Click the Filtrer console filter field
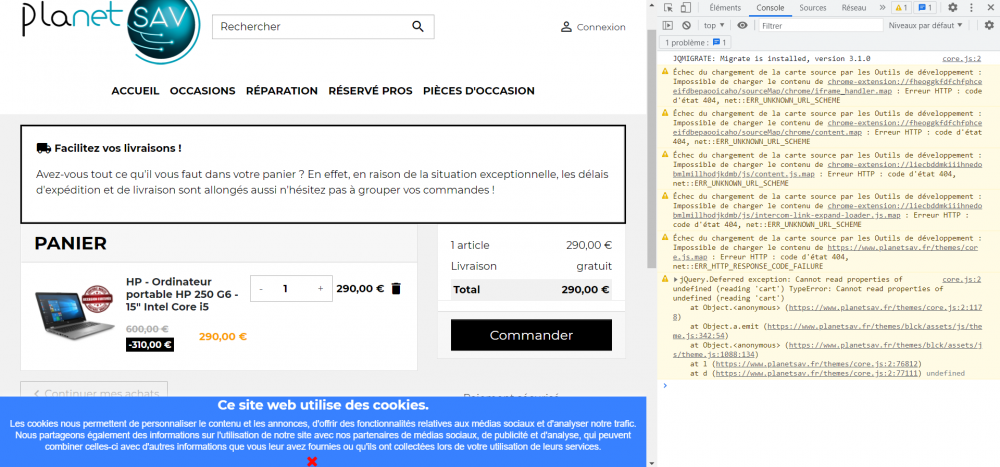1000x467 pixels. coord(820,26)
